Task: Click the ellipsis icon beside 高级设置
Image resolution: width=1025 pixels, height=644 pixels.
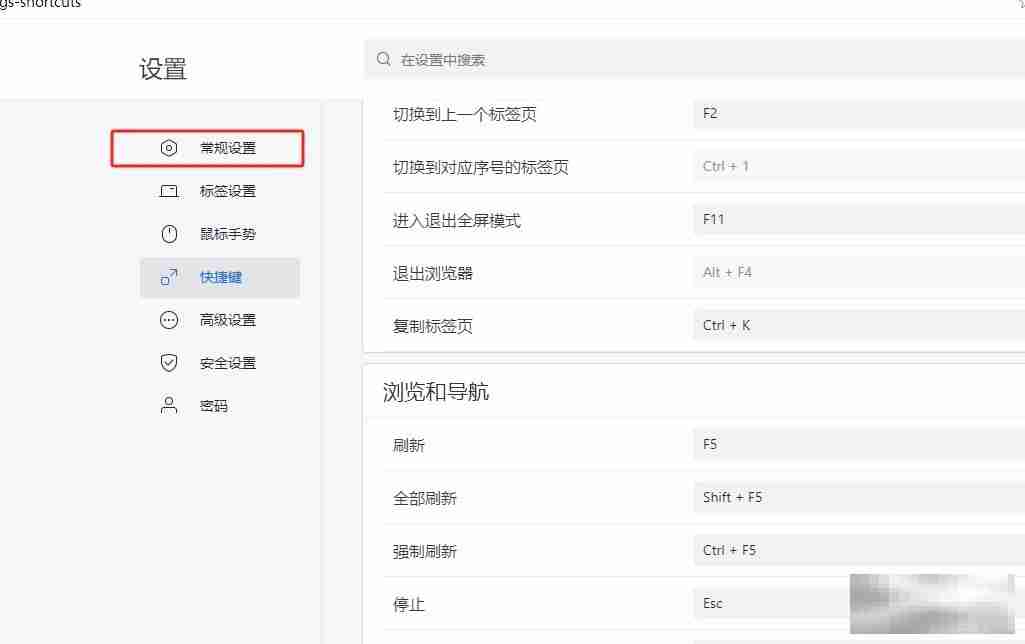Action: [x=169, y=320]
